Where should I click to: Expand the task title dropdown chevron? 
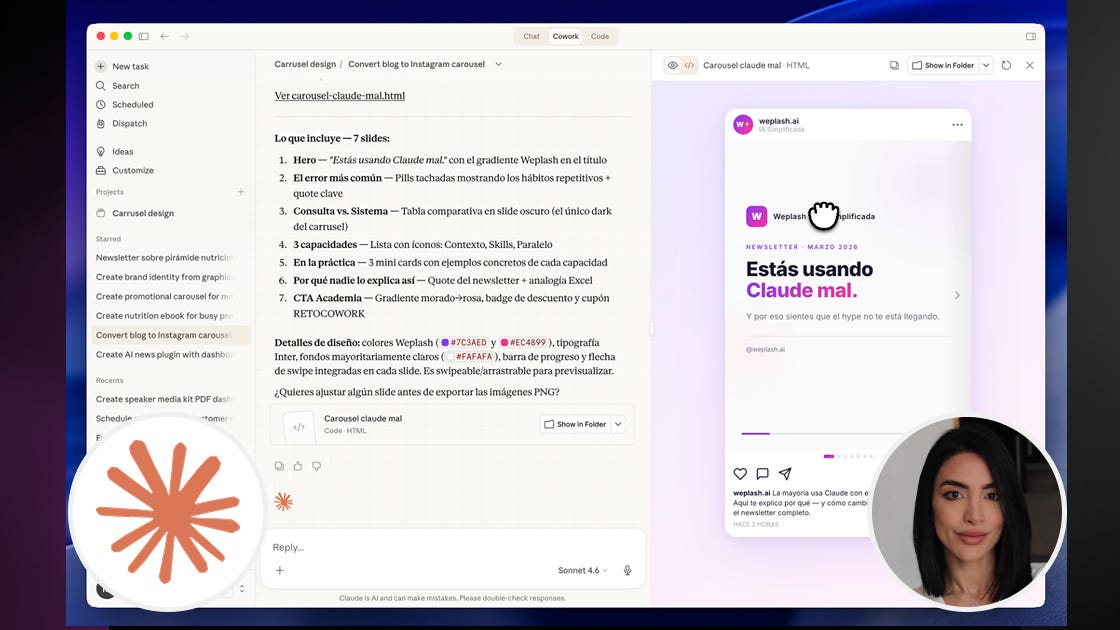pyautogui.click(x=499, y=64)
